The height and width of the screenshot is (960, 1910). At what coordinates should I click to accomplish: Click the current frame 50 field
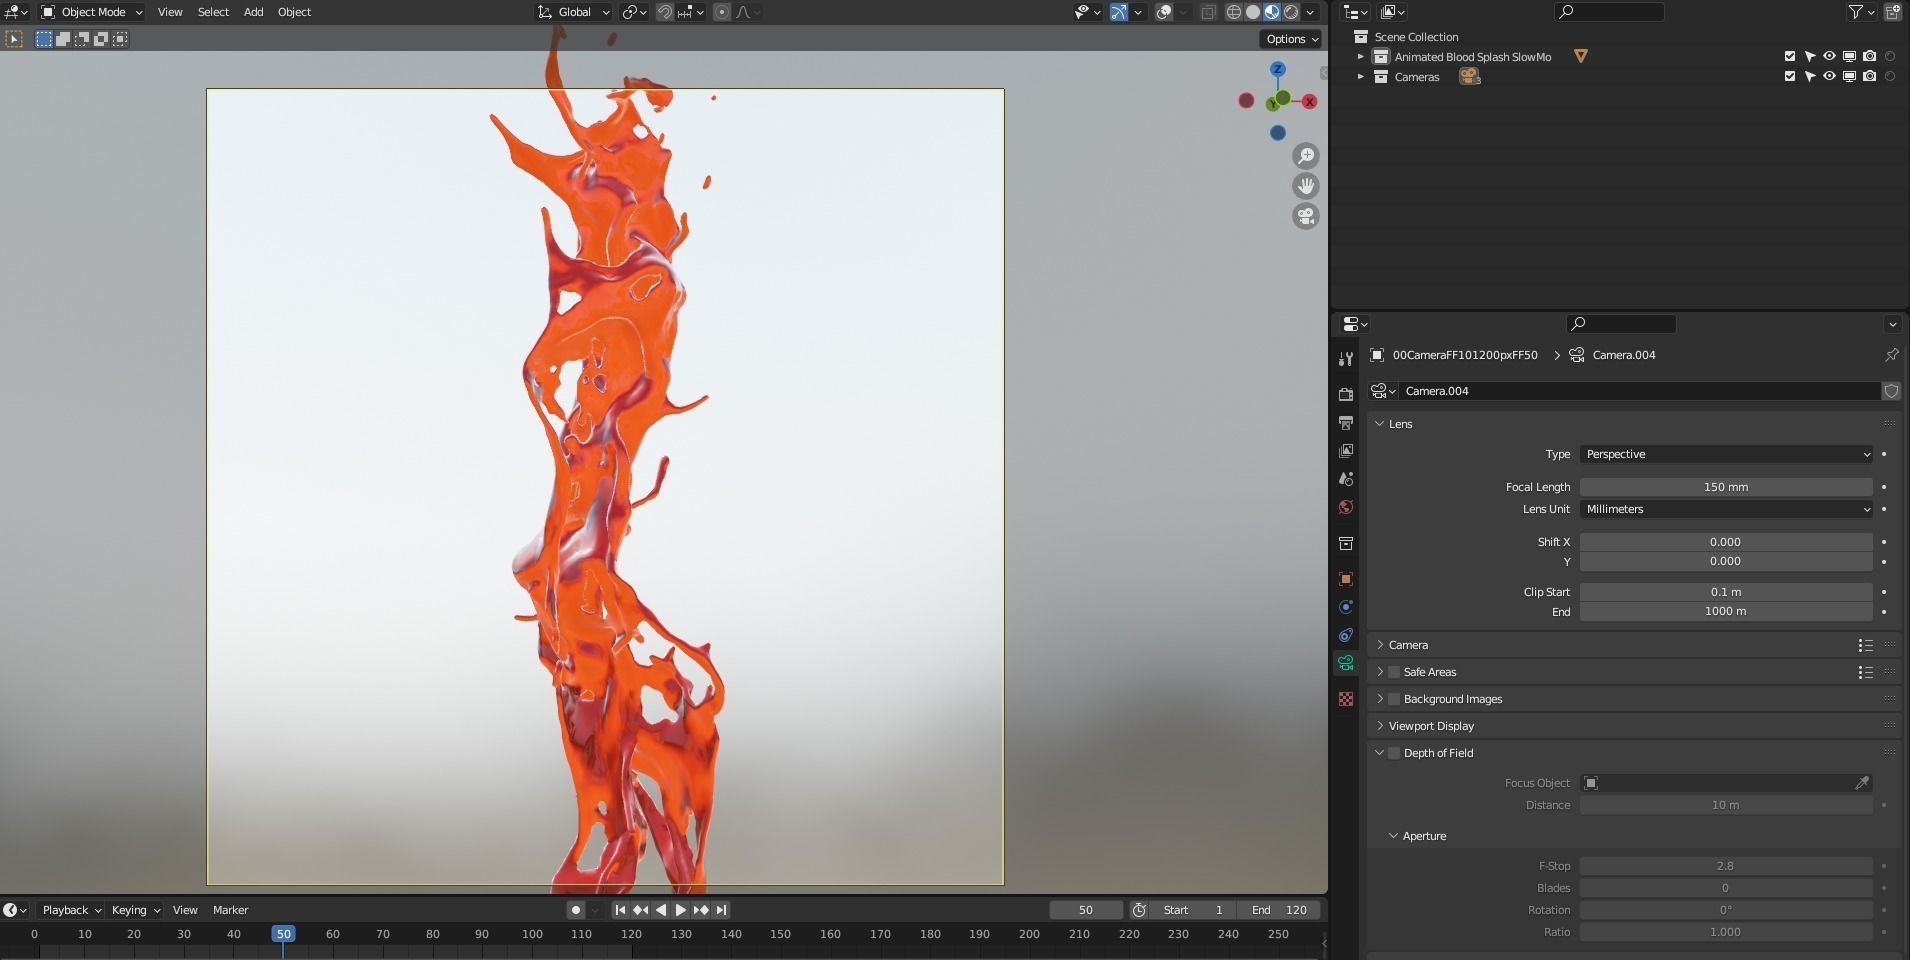(1086, 910)
